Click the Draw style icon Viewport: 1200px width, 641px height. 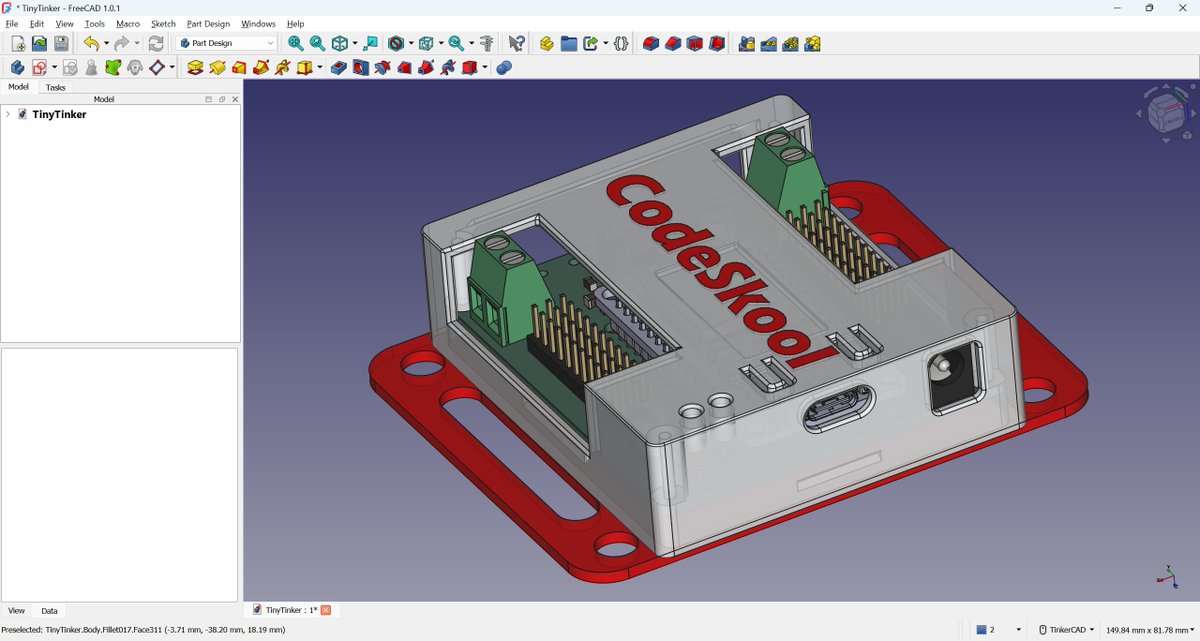click(x=397, y=43)
